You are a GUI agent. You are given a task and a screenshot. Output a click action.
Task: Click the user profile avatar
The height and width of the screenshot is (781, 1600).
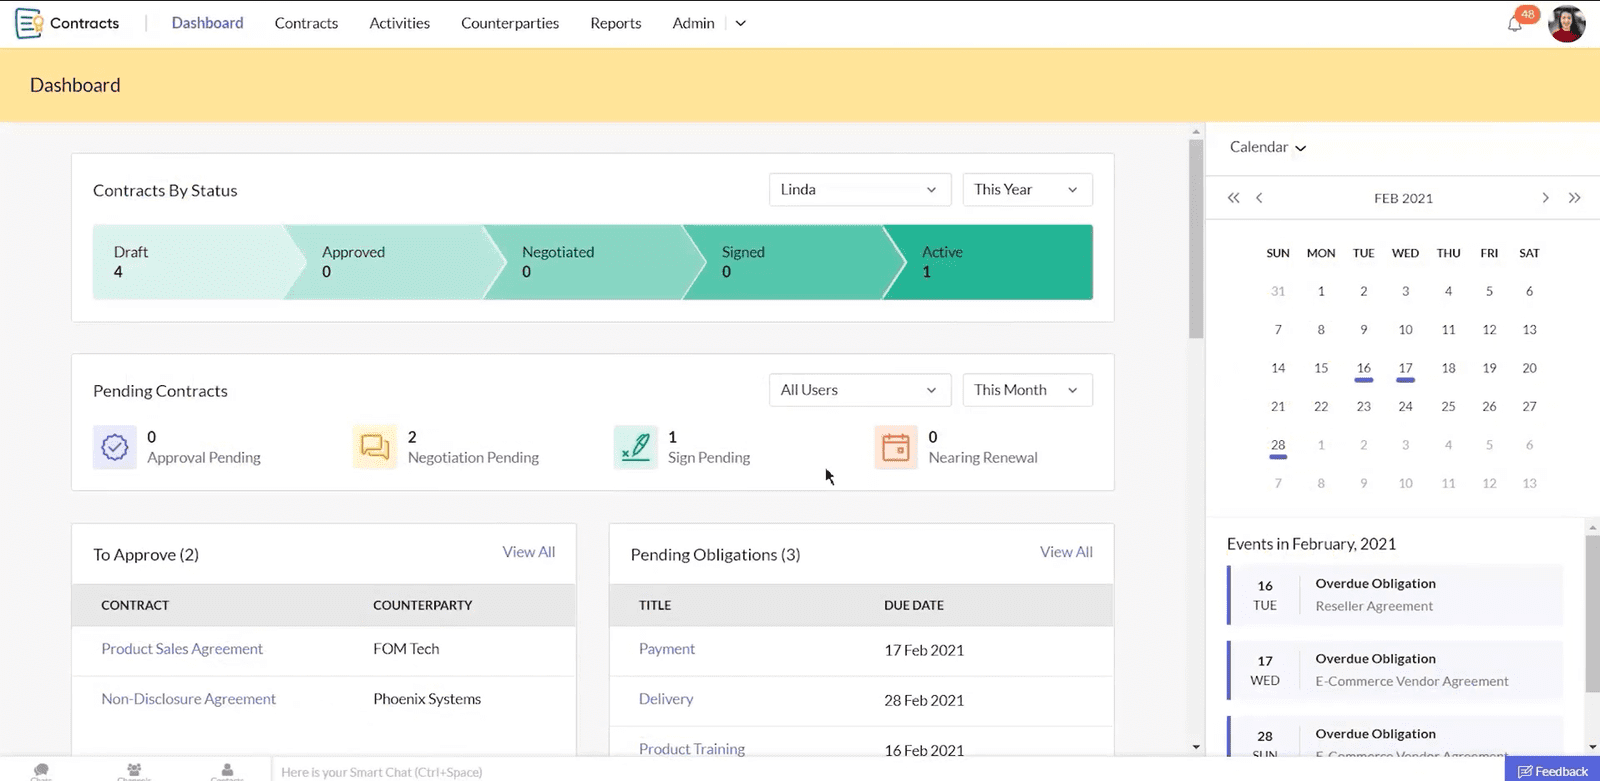[x=1566, y=24]
